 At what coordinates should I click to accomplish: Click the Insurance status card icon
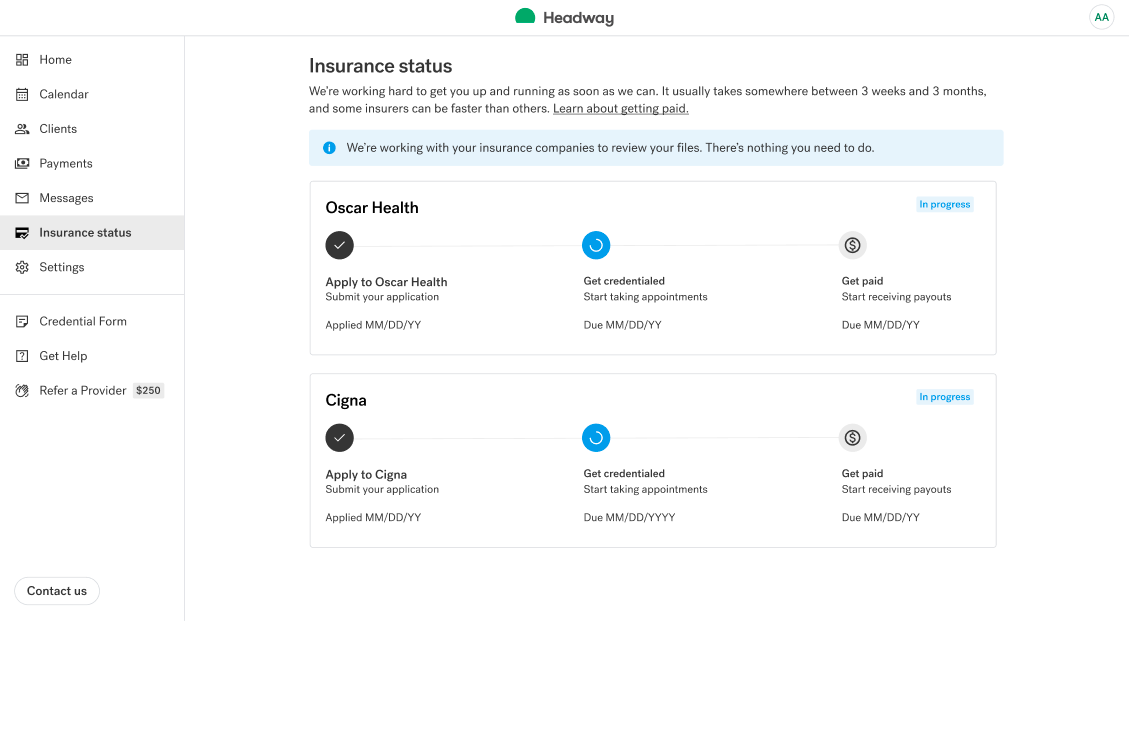coord(22,233)
